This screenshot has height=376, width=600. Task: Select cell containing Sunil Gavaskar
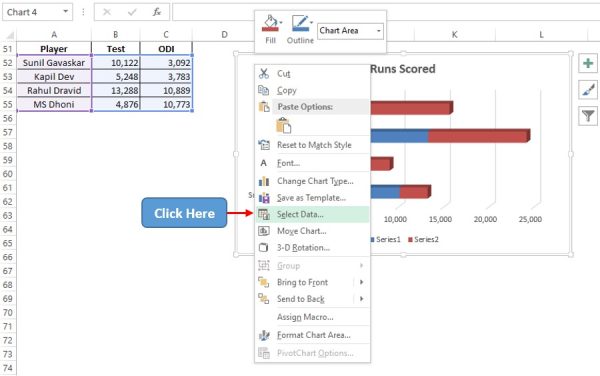[x=54, y=63]
